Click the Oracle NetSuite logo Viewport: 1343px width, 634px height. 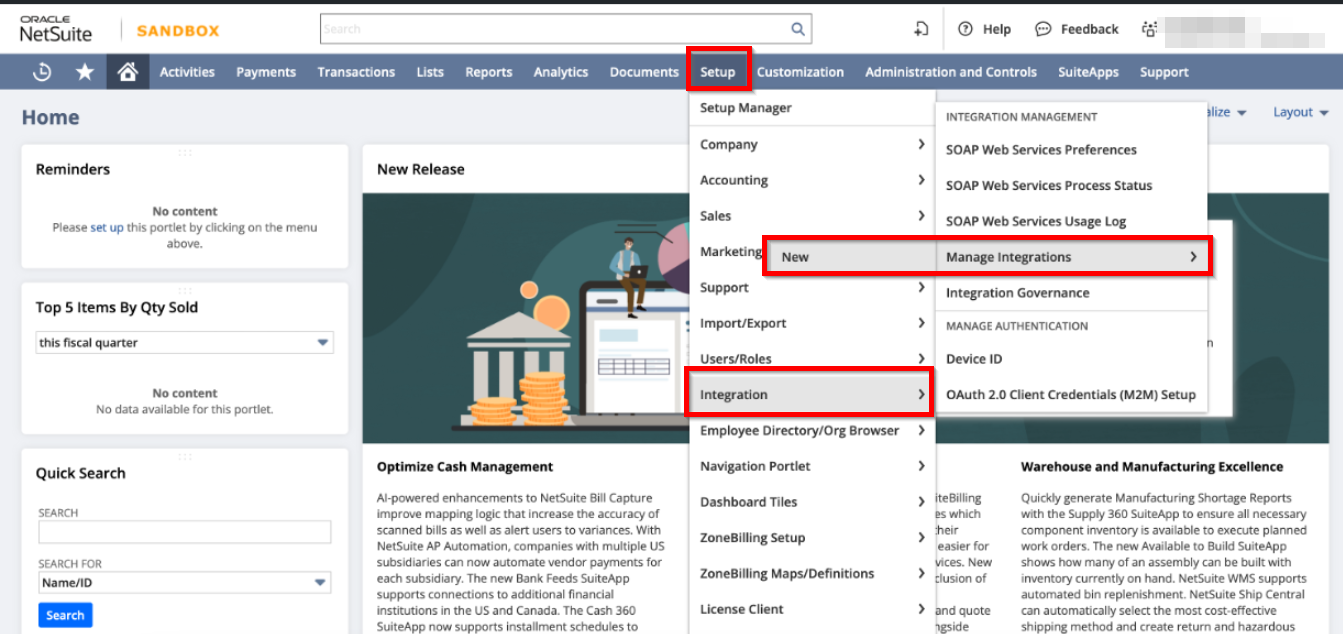pyautogui.click(x=56, y=29)
